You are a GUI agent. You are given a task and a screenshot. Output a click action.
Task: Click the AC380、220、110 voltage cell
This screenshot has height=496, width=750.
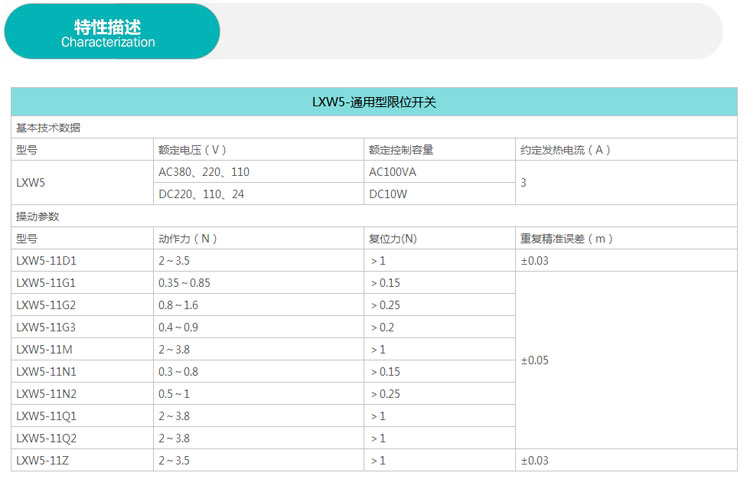pyautogui.click(x=258, y=172)
